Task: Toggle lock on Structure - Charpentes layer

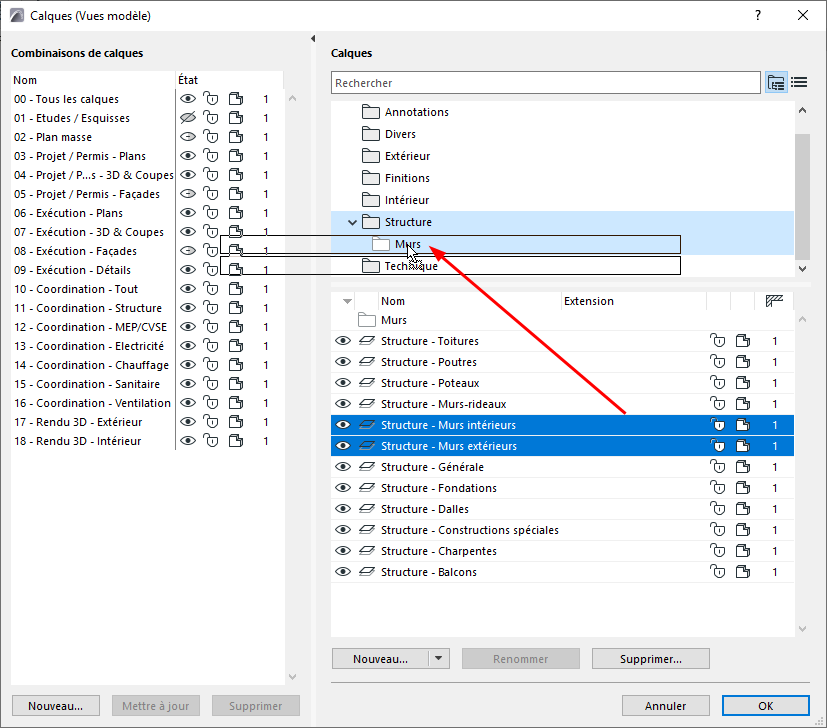Action: coord(717,551)
